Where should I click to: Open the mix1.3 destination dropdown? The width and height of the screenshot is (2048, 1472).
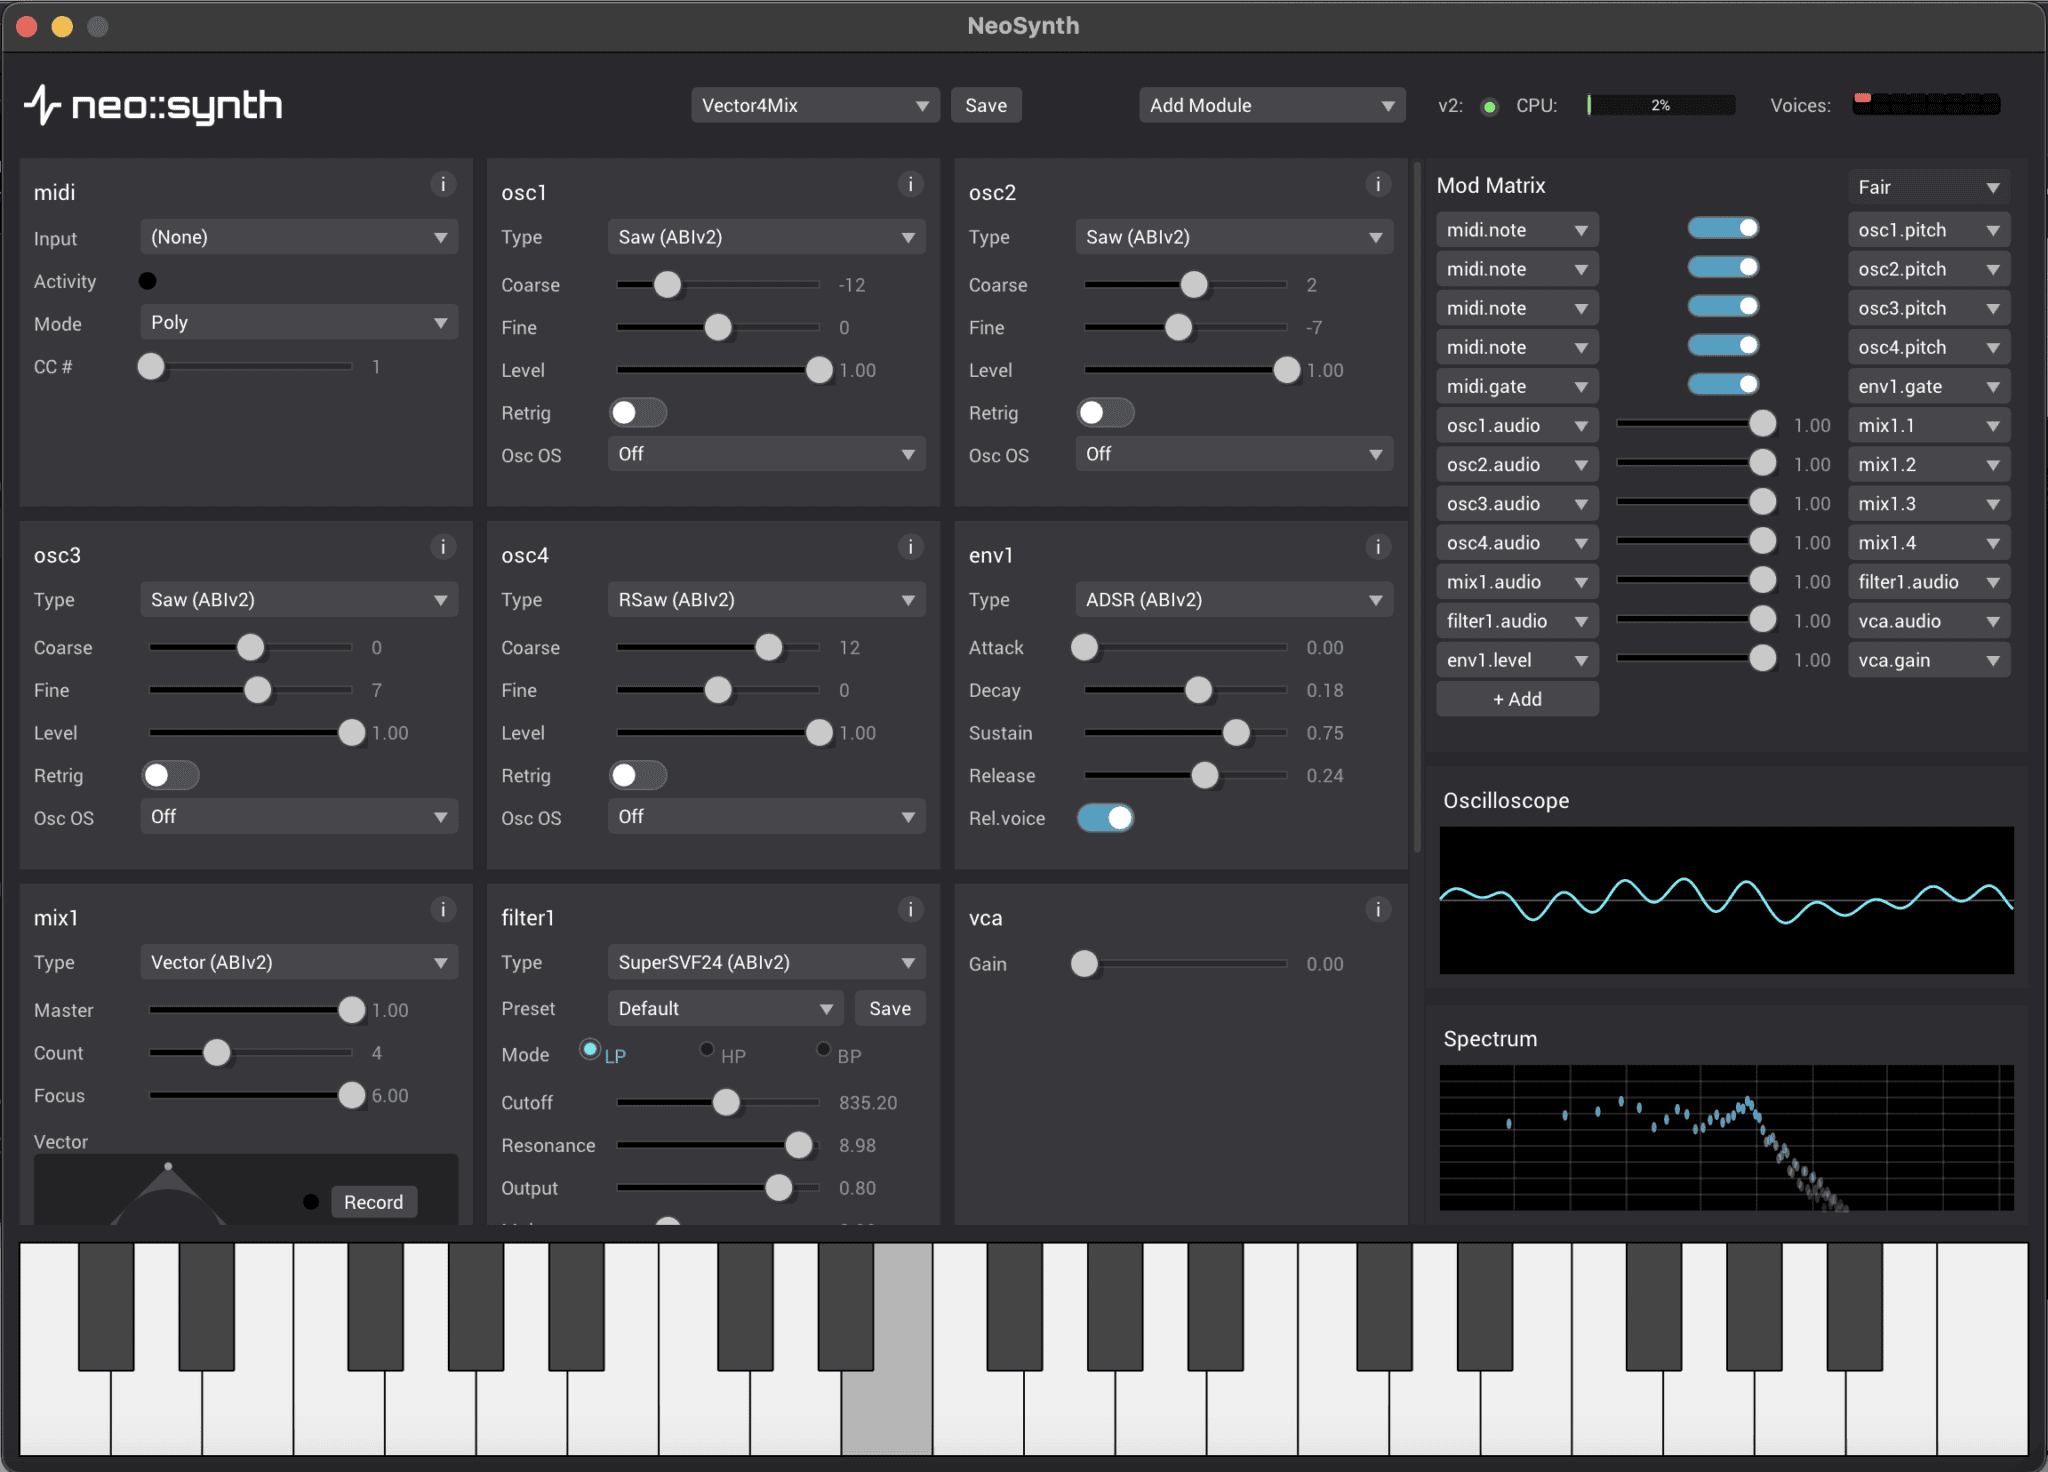point(1929,504)
